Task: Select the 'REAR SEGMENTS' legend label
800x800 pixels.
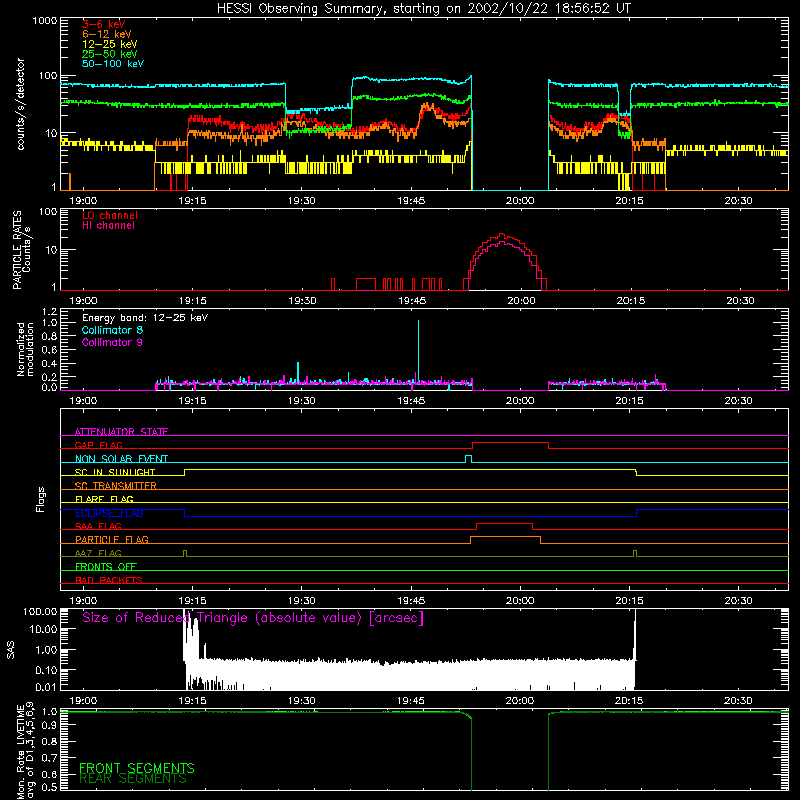Action: (x=133, y=779)
